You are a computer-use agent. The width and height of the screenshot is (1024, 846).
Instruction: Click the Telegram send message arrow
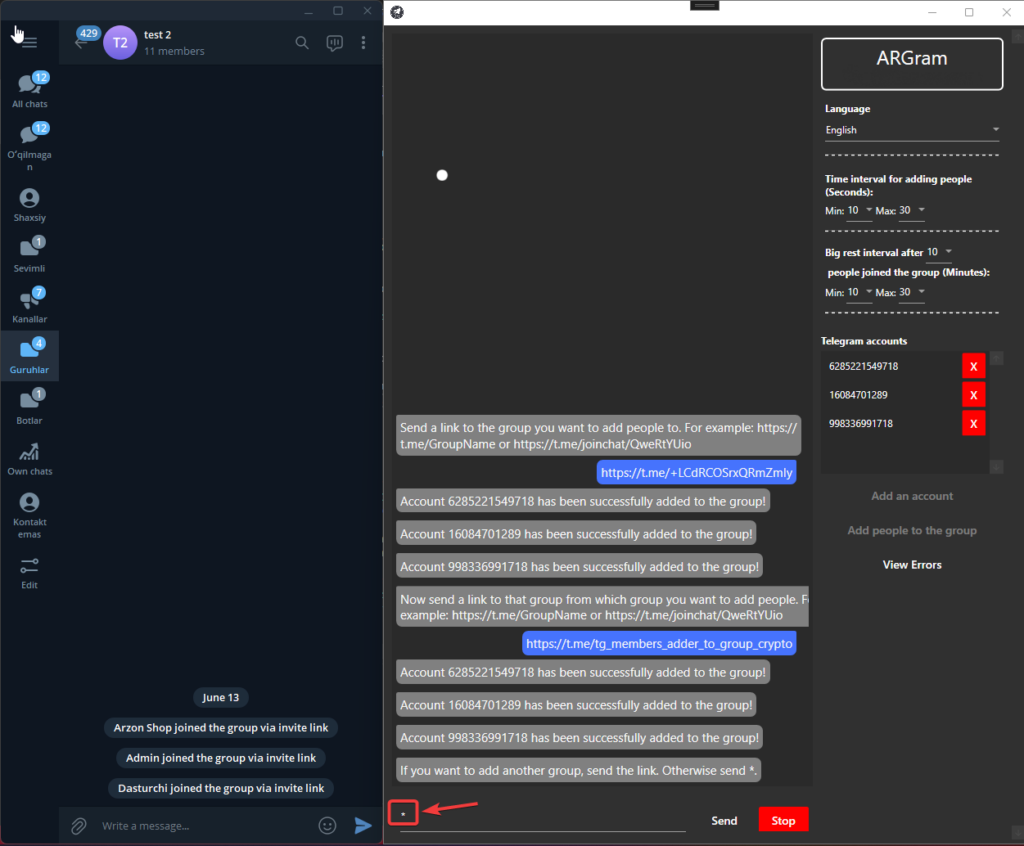tap(363, 825)
